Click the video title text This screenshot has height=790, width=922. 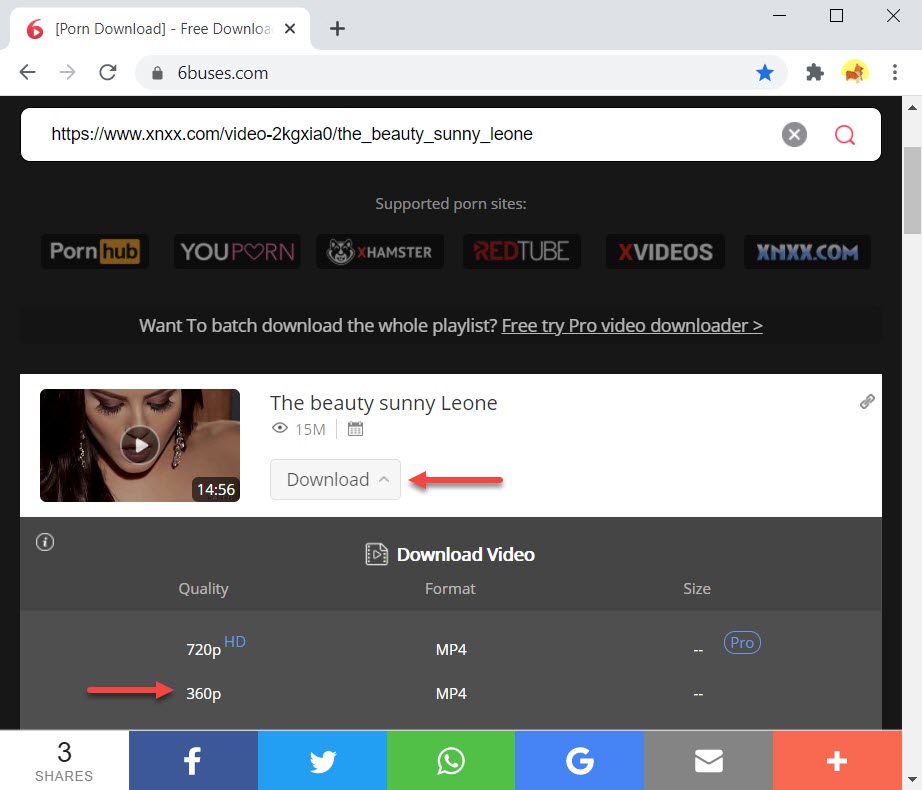click(x=383, y=403)
